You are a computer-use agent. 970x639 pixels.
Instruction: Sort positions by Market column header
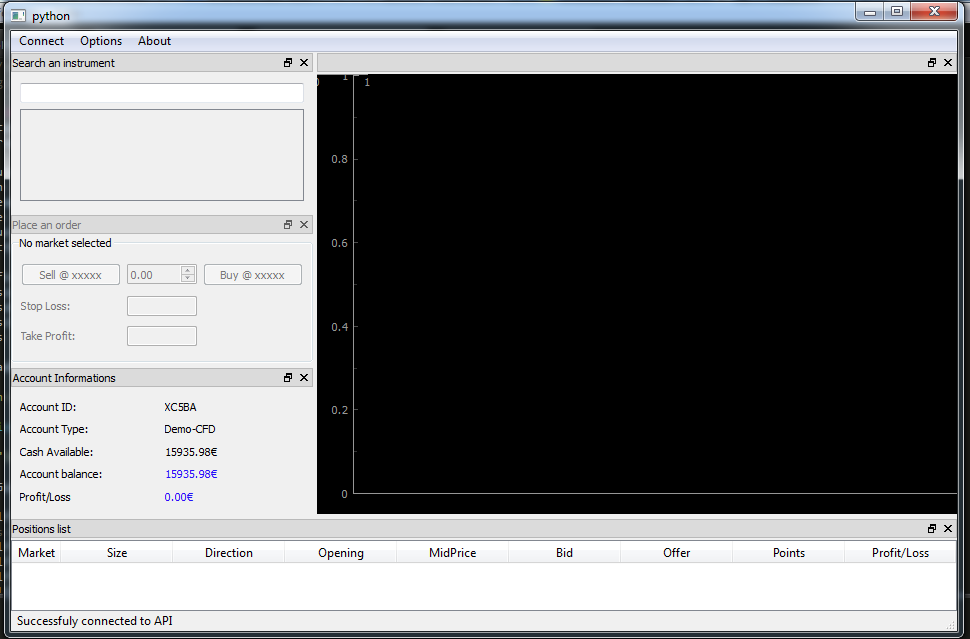[x=36, y=552]
